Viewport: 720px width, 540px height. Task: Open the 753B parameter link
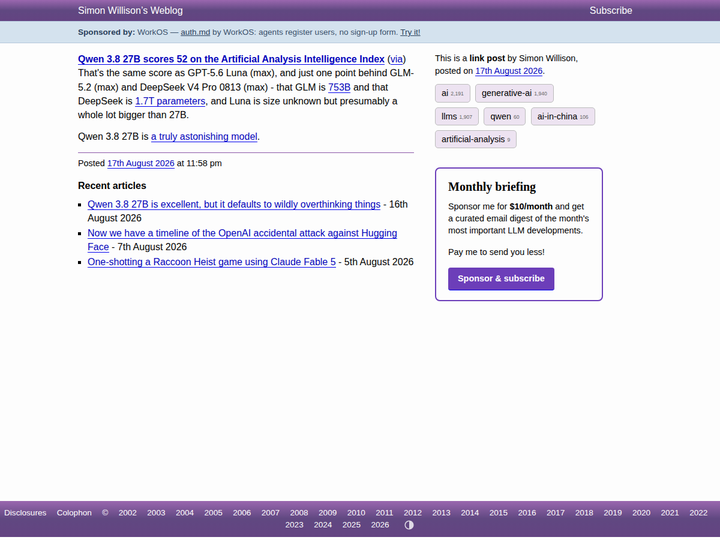click(339, 87)
